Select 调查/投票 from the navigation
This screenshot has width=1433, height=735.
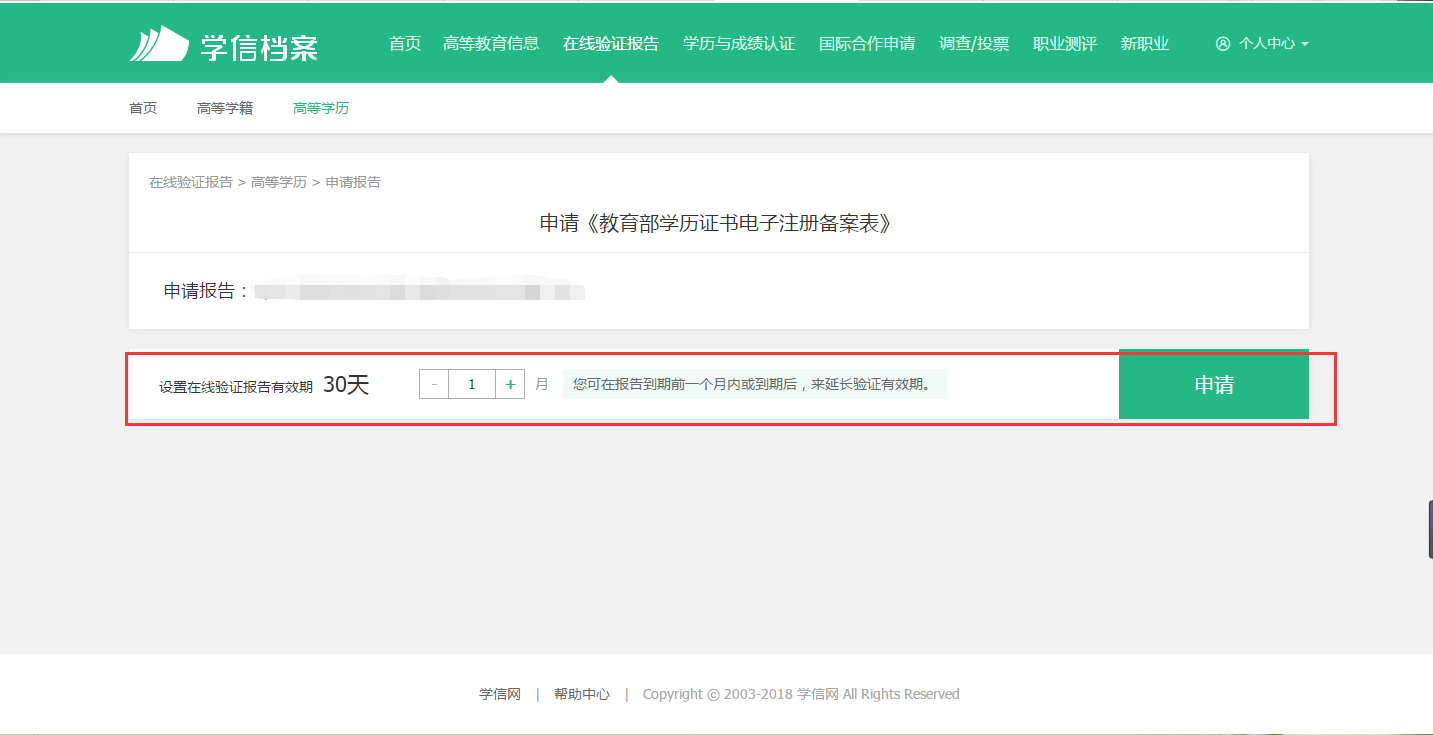(x=975, y=43)
